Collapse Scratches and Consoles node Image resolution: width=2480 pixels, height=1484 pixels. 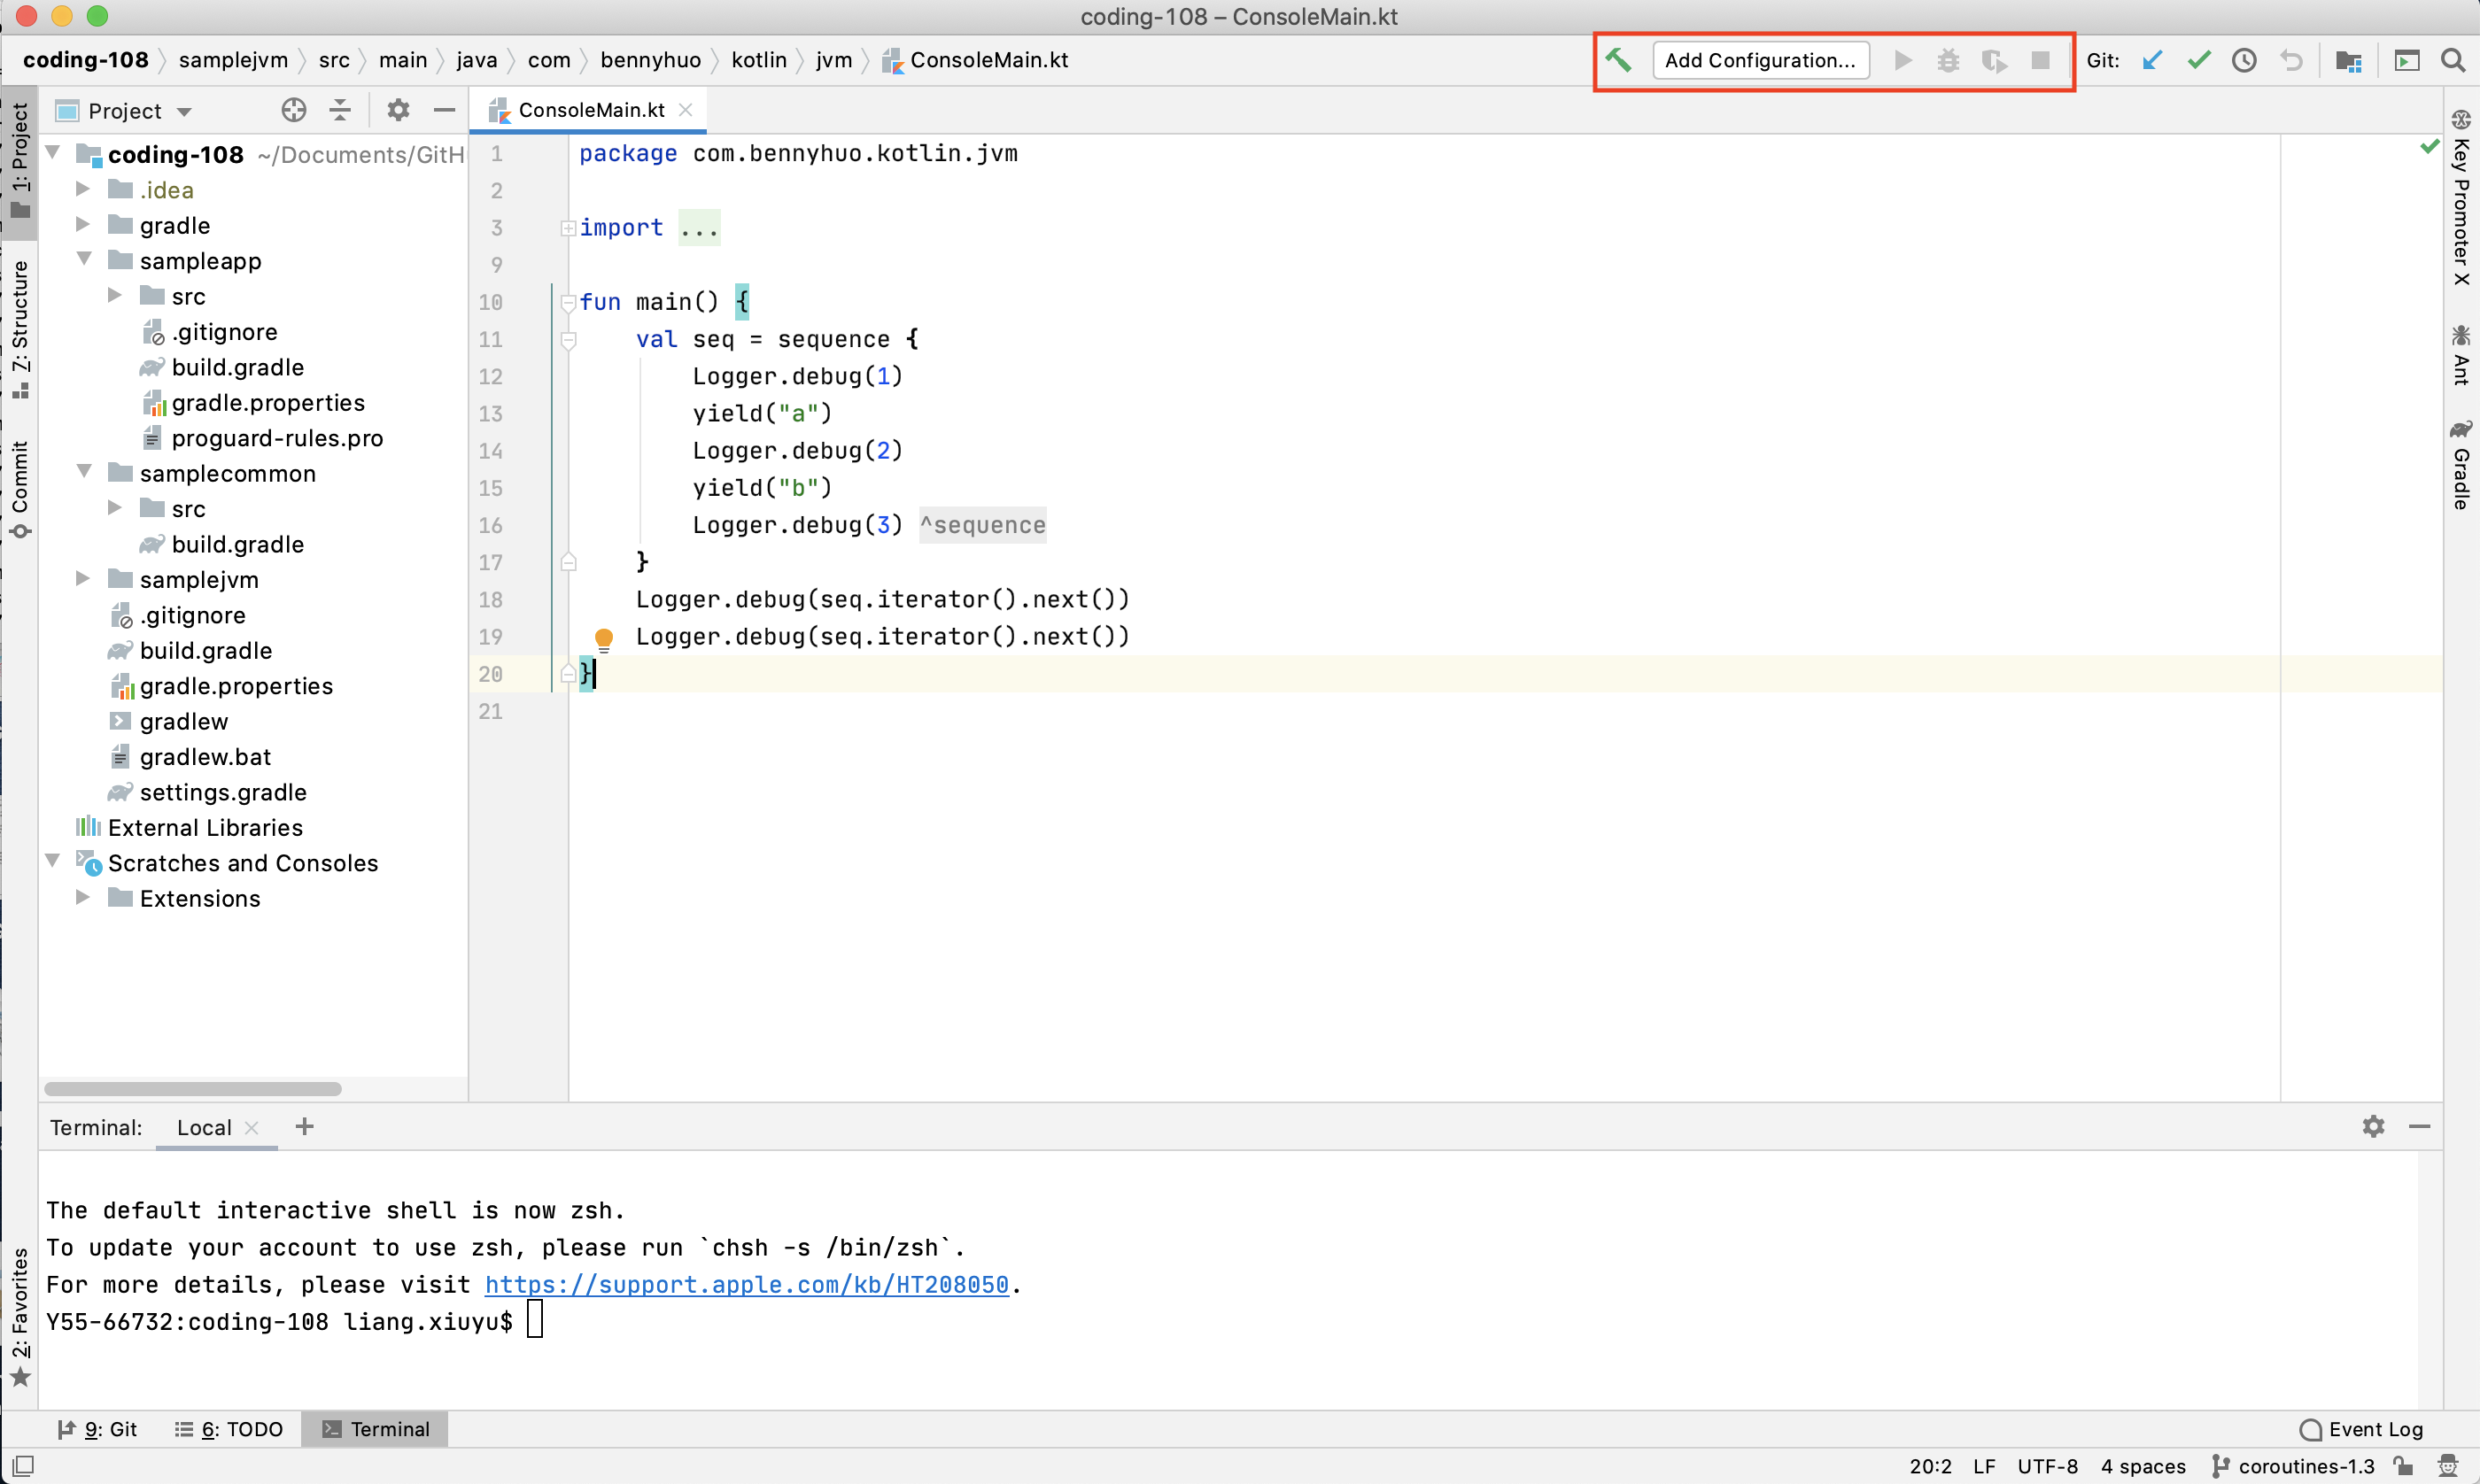click(54, 861)
